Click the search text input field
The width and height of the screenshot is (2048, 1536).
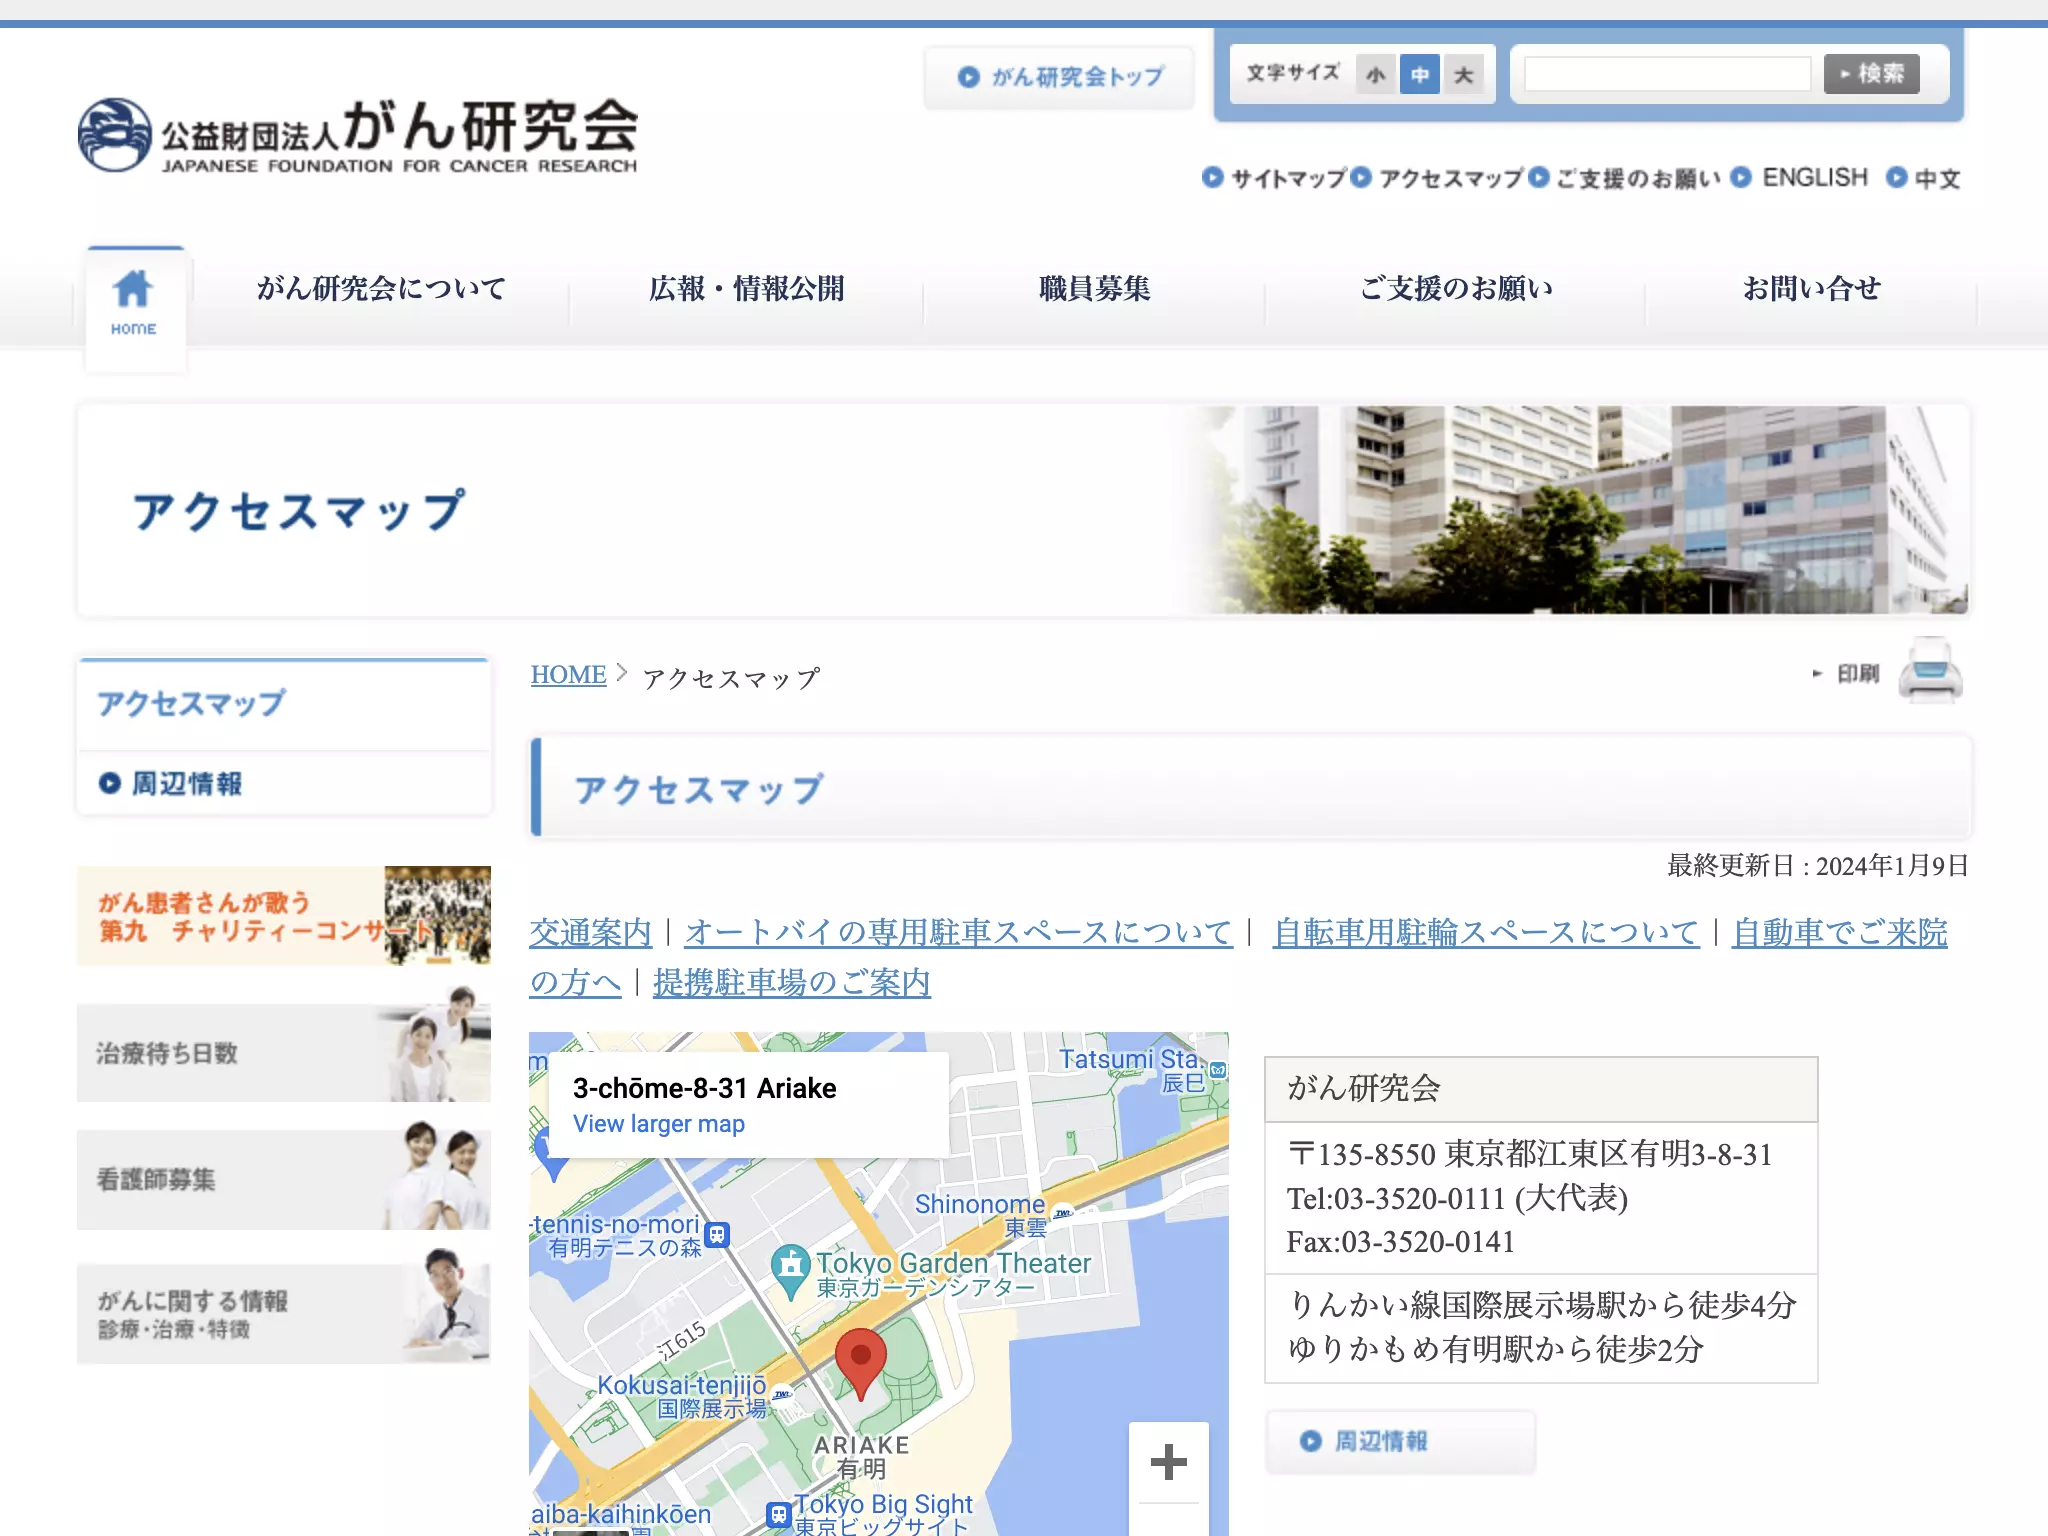click(x=1667, y=74)
